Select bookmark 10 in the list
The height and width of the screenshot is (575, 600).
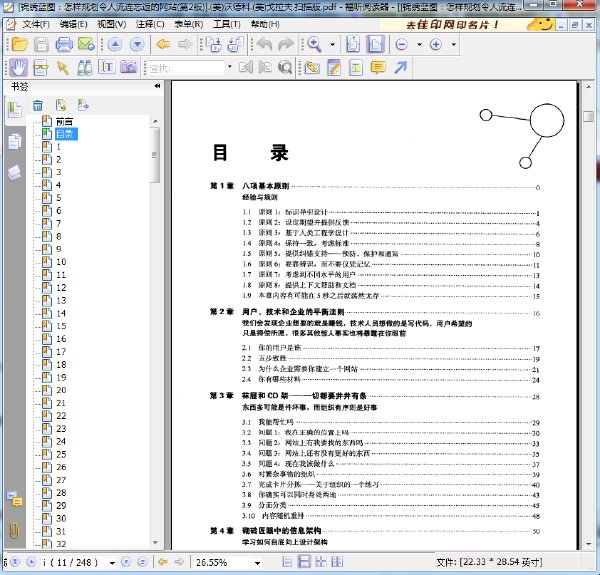[x=61, y=262]
